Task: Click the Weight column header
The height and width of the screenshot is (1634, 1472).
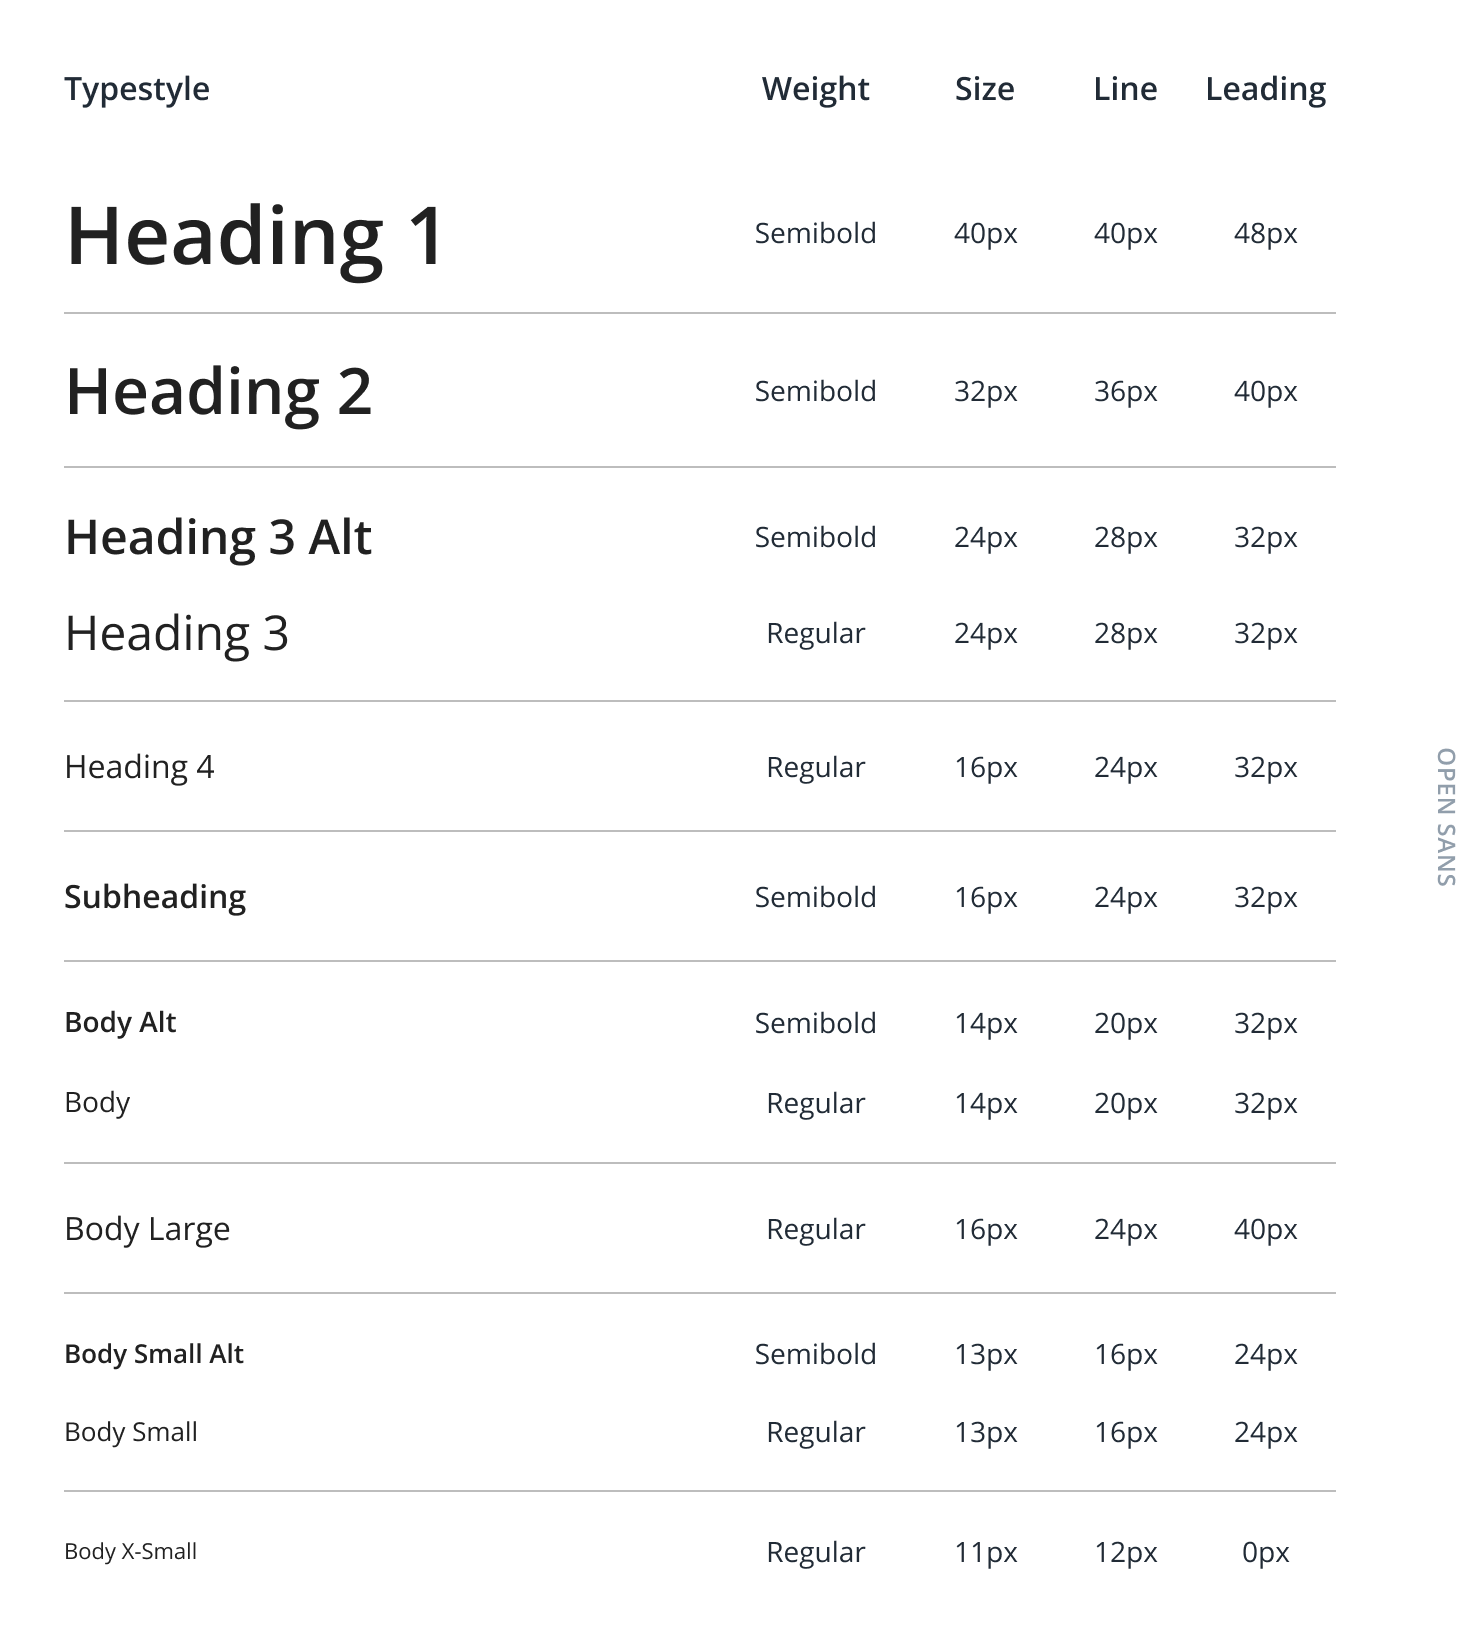Action: click(815, 89)
